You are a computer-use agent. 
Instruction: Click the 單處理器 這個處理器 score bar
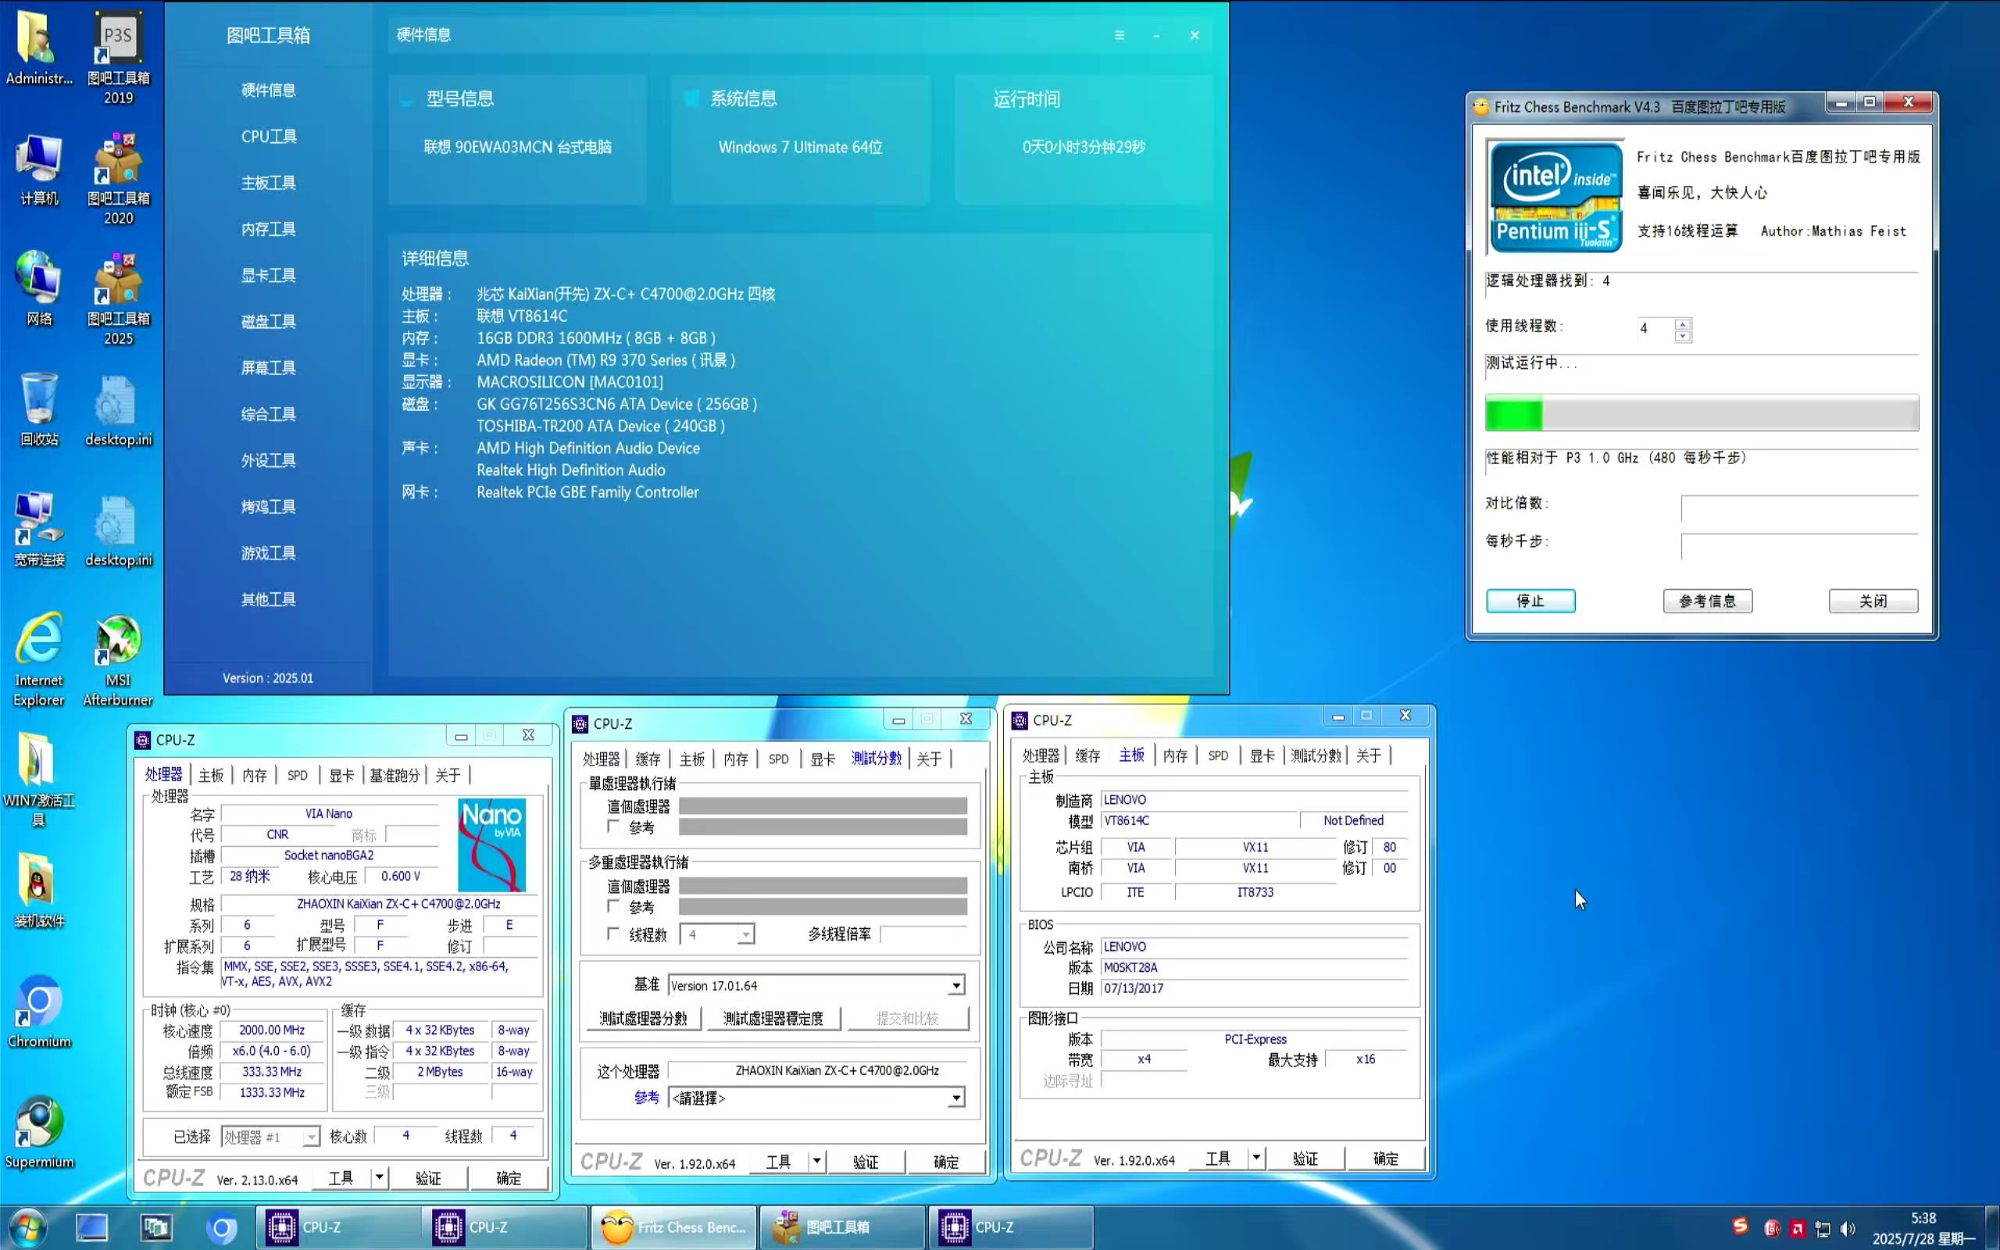[823, 806]
